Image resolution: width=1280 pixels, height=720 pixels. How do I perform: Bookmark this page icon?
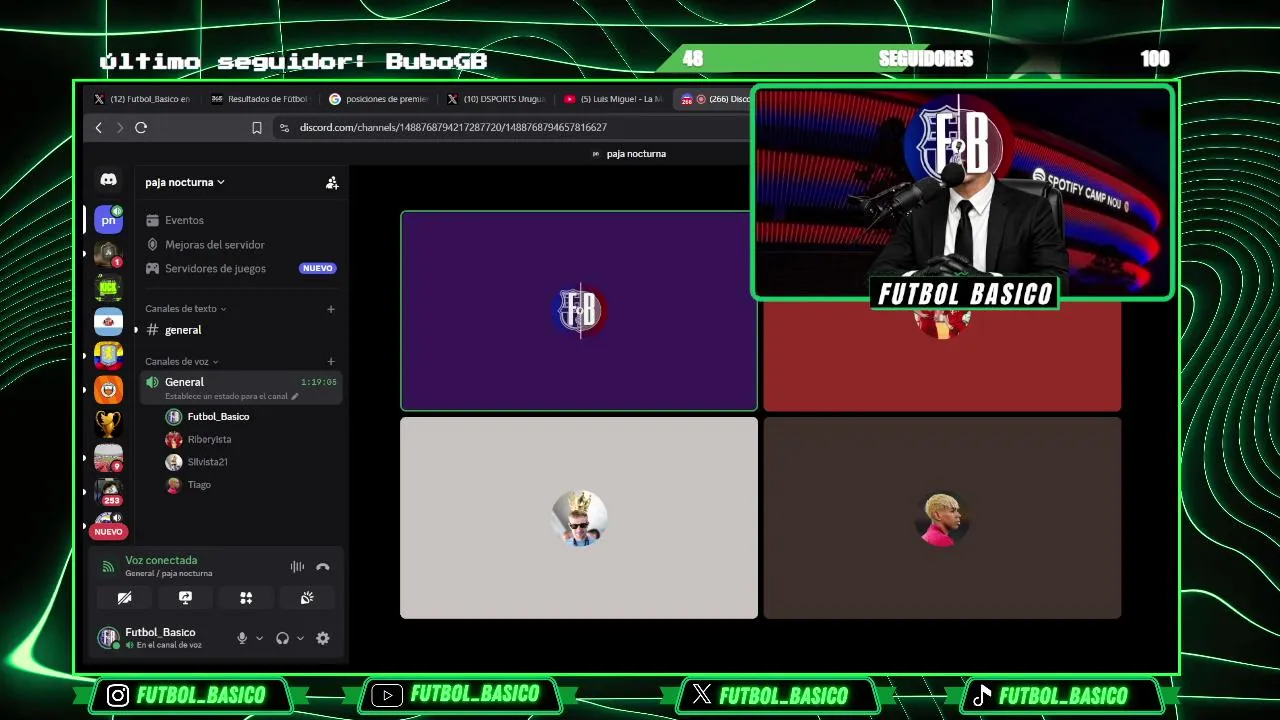[257, 128]
